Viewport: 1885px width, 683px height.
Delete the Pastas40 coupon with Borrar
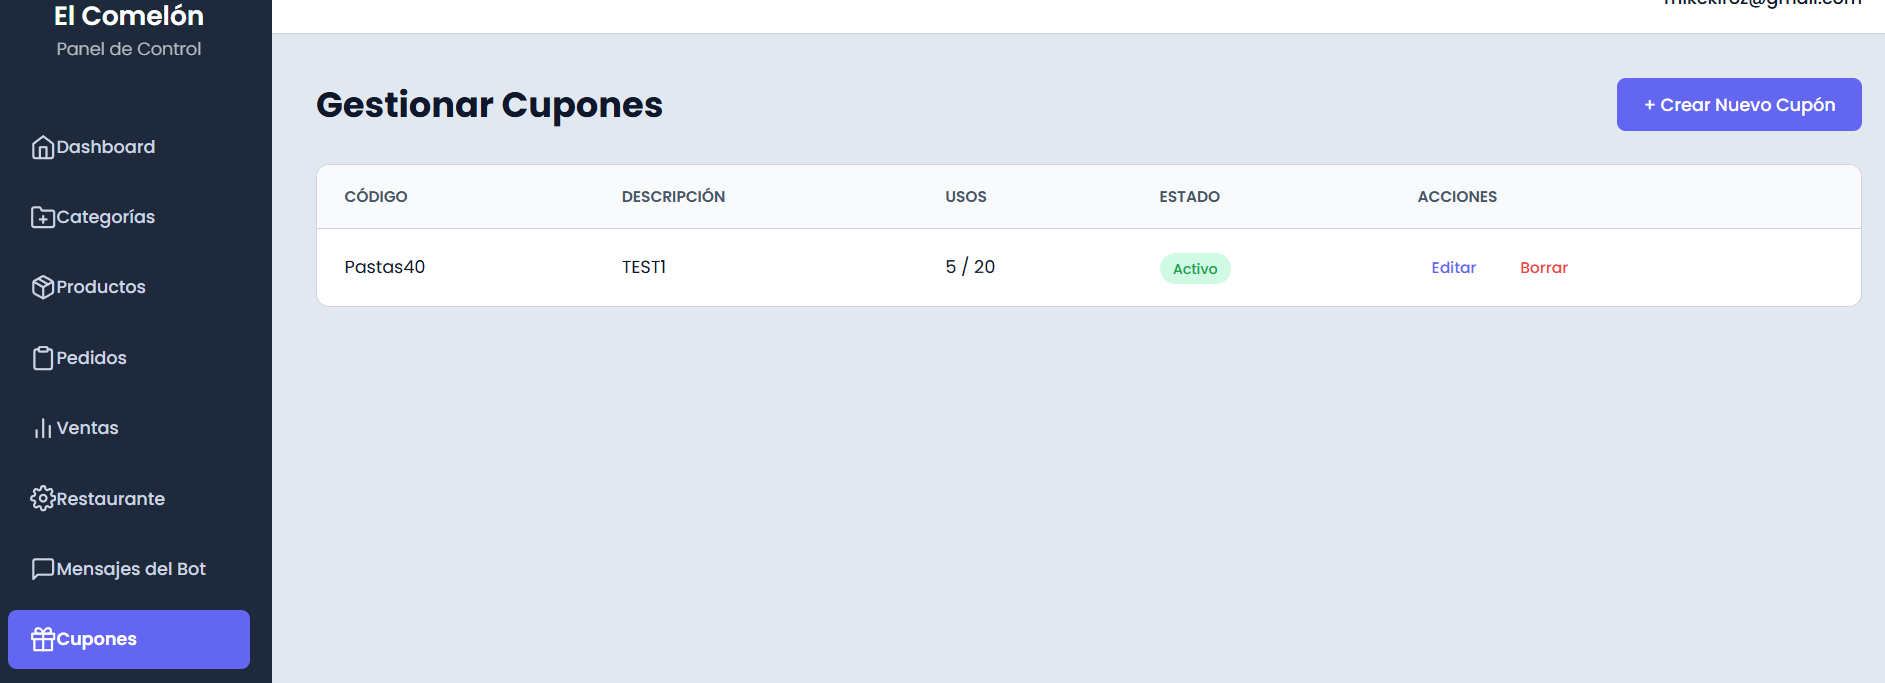[1543, 268]
